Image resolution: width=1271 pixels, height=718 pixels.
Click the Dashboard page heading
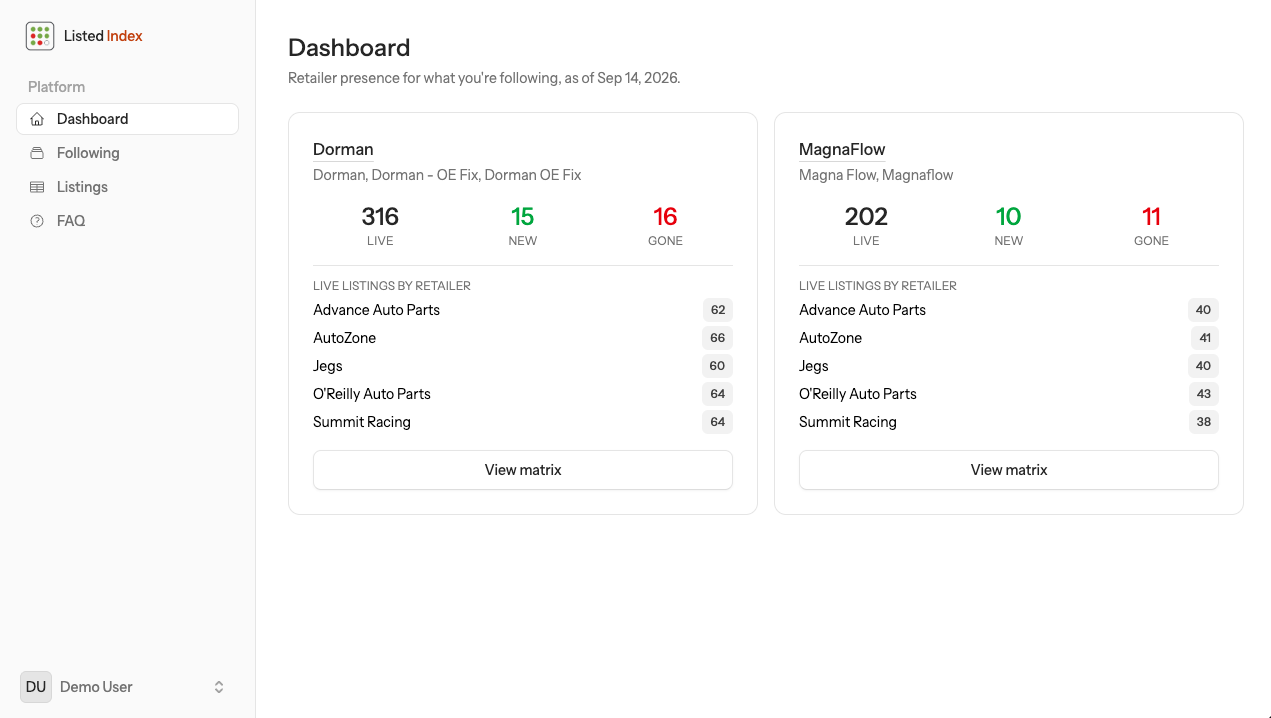point(349,48)
